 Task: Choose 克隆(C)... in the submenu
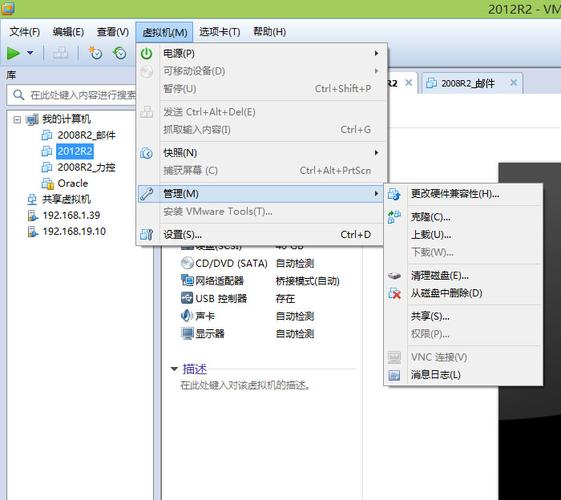pyautogui.click(x=463, y=217)
